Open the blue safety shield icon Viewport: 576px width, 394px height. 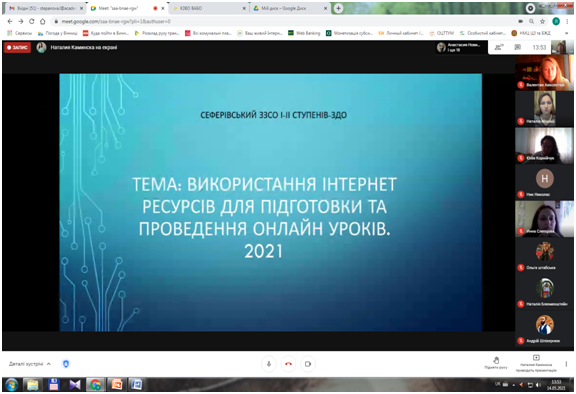[66, 364]
